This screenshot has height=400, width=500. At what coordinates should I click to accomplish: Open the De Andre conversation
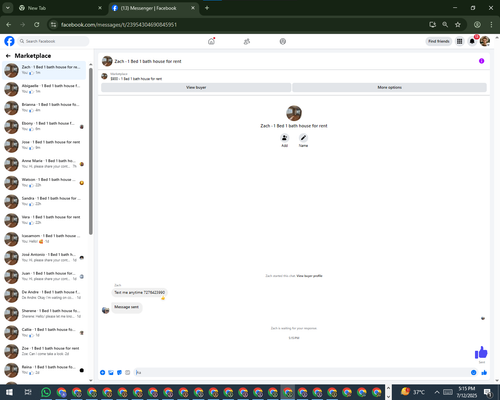tap(44, 295)
